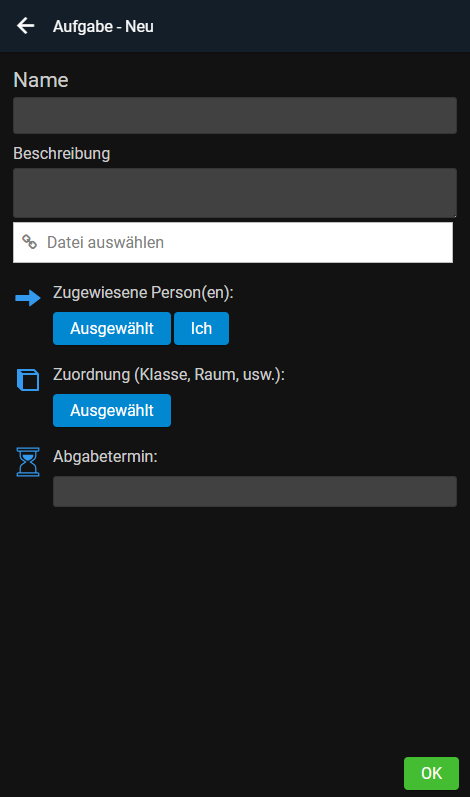
Task: Open the Datei auswählen file picker
Action: [x=233, y=242]
